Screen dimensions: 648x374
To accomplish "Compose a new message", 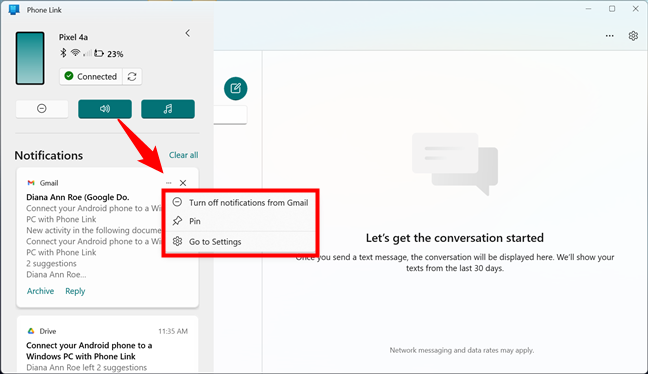I will tap(236, 88).
